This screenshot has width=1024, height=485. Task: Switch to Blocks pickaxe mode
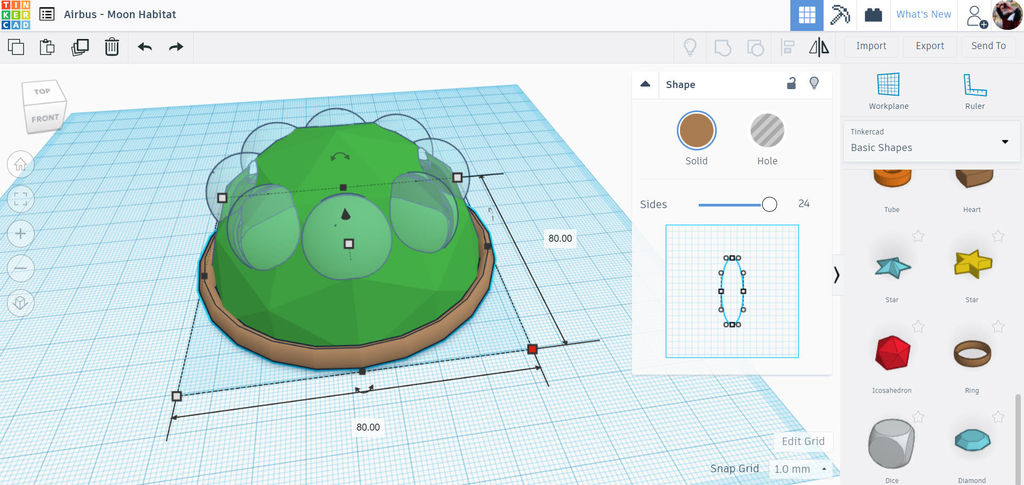840,15
